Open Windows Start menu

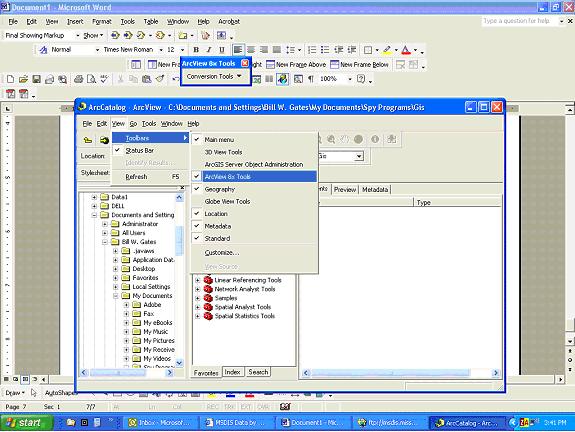26,422
